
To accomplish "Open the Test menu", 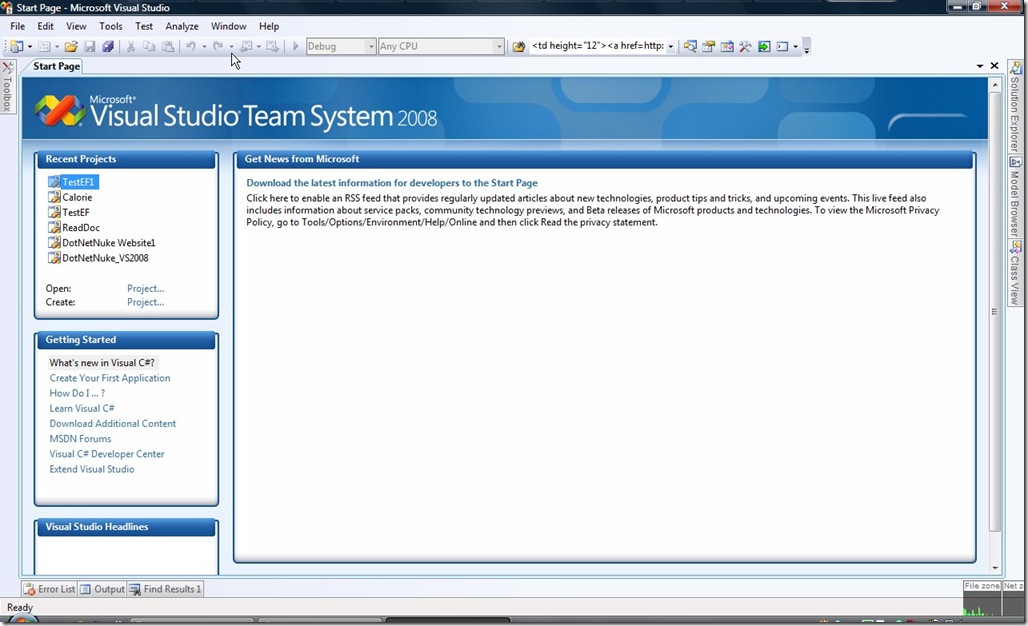I will 144,26.
